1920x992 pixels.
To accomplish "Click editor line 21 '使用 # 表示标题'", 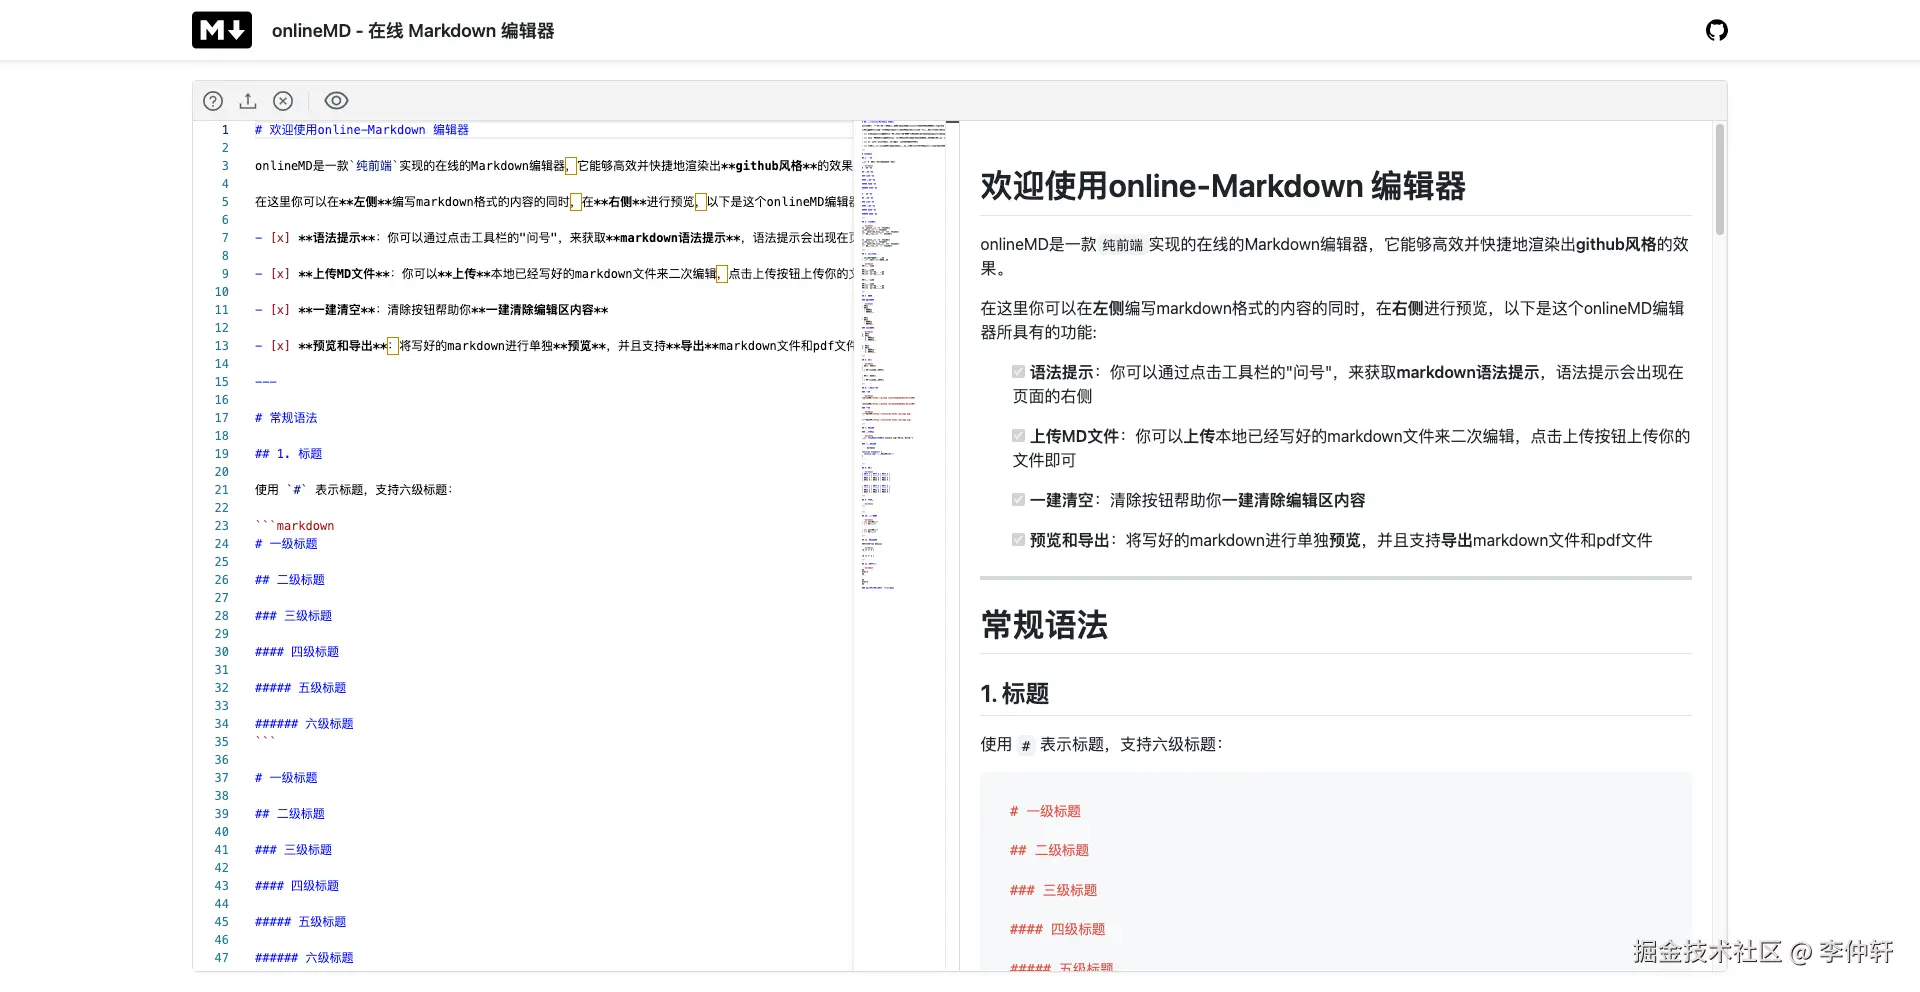I will click(x=354, y=490).
